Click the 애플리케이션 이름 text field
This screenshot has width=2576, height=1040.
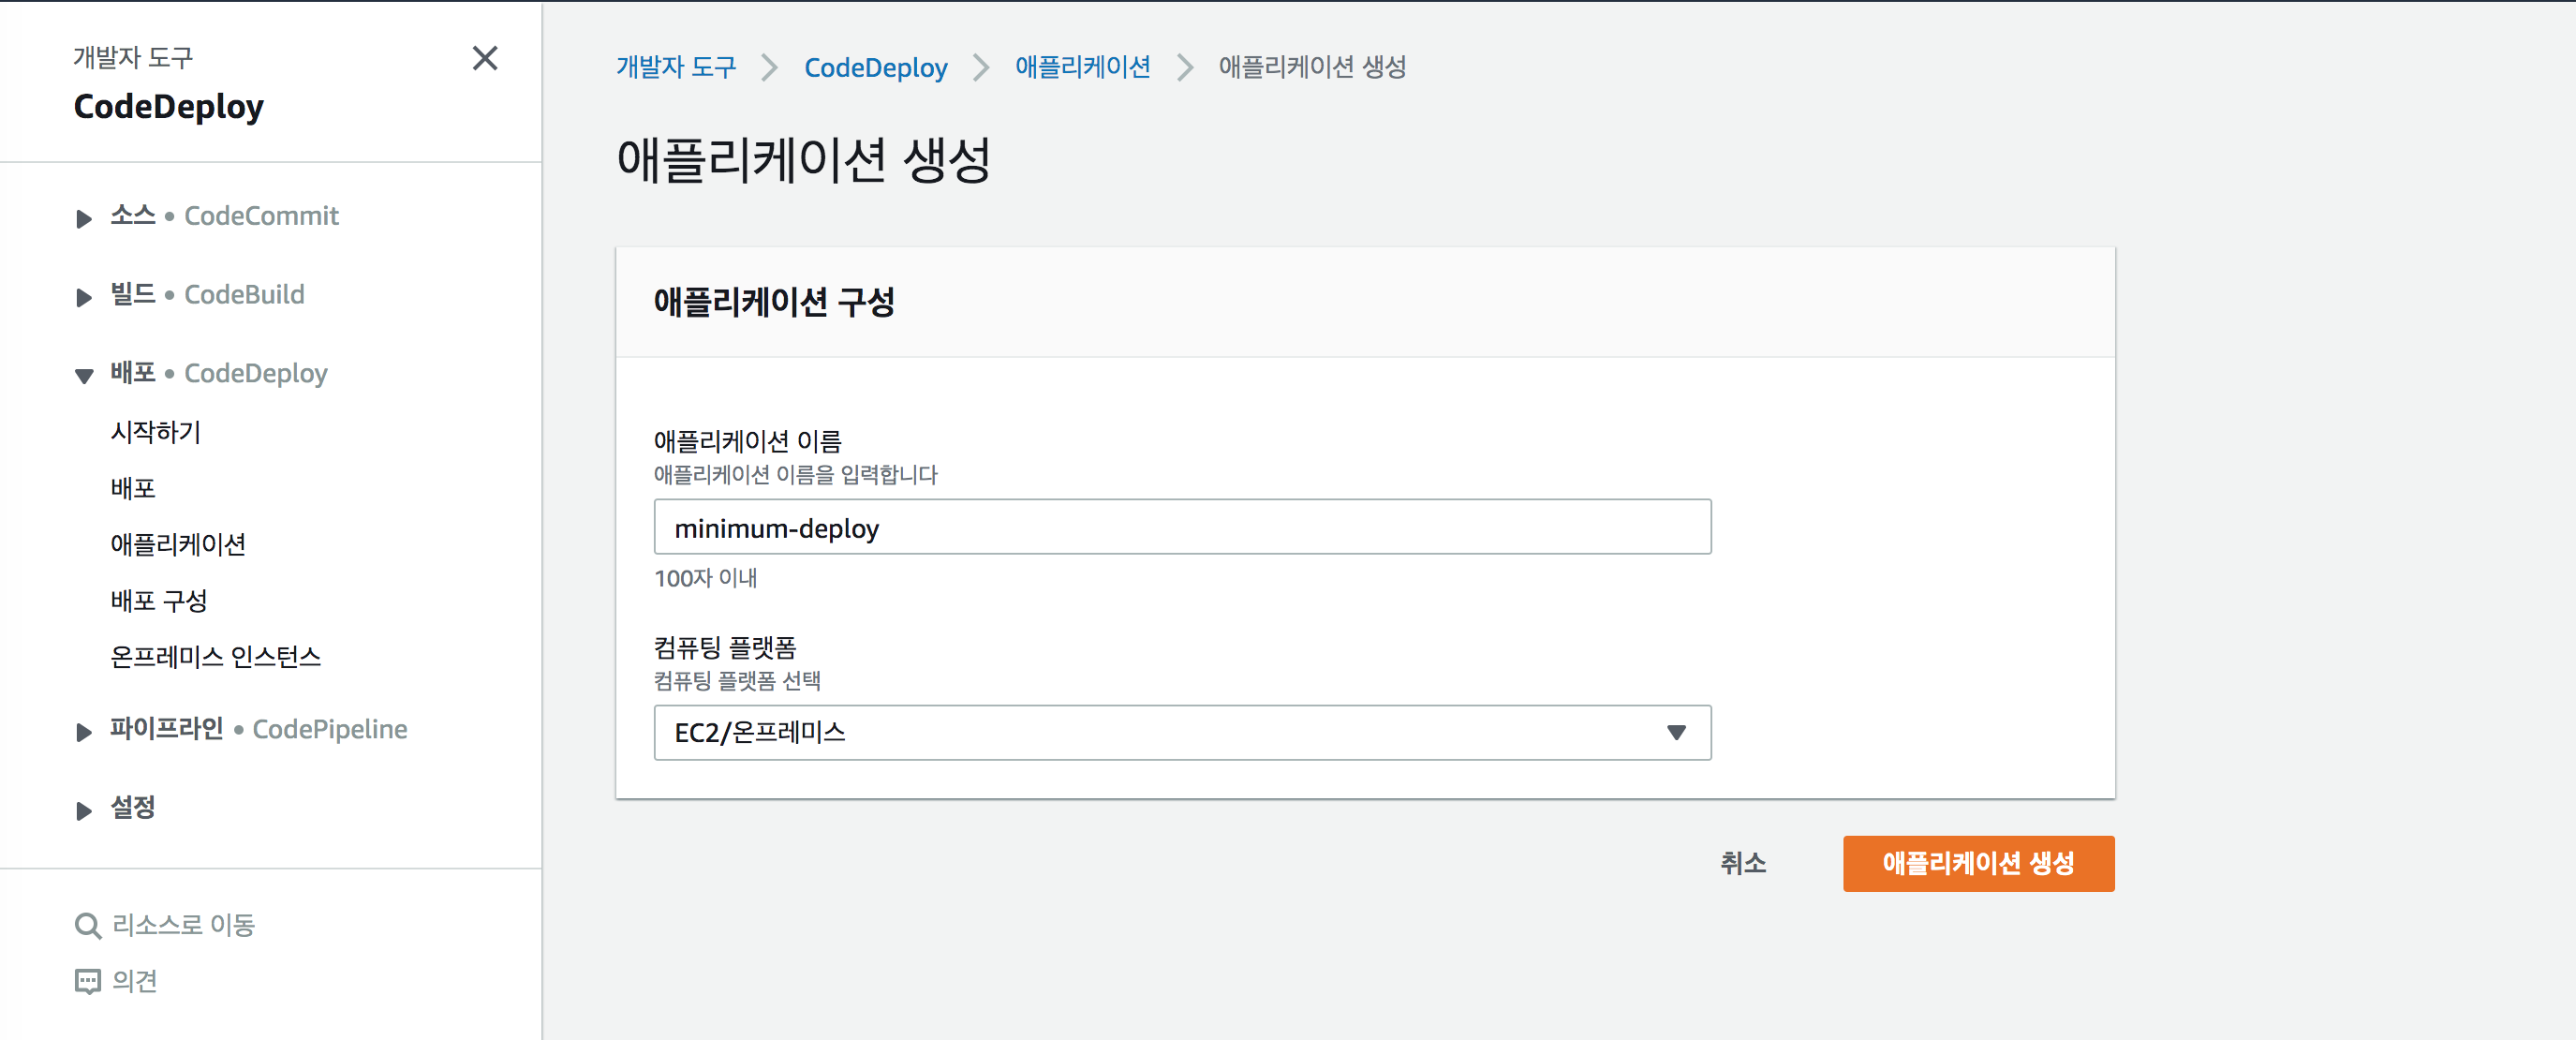1182,527
